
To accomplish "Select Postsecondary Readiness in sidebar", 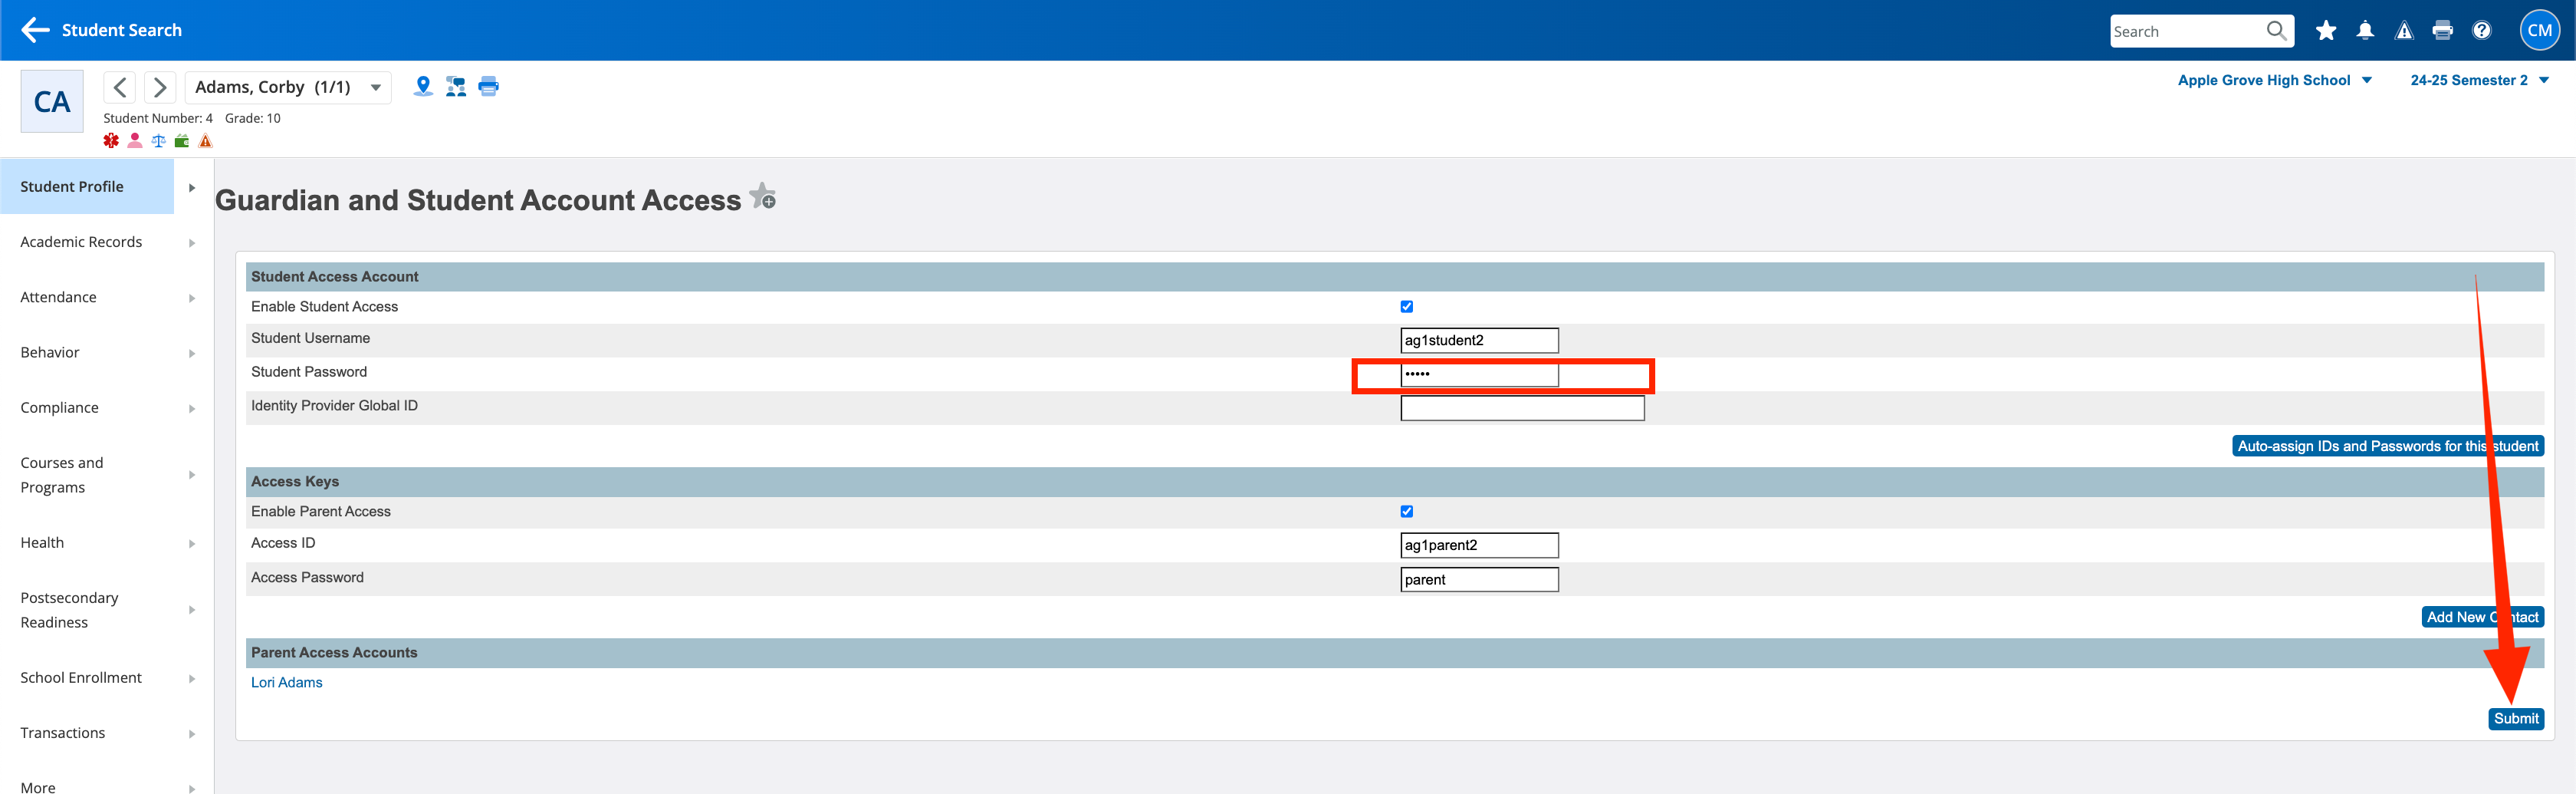I will click(x=69, y=610).
